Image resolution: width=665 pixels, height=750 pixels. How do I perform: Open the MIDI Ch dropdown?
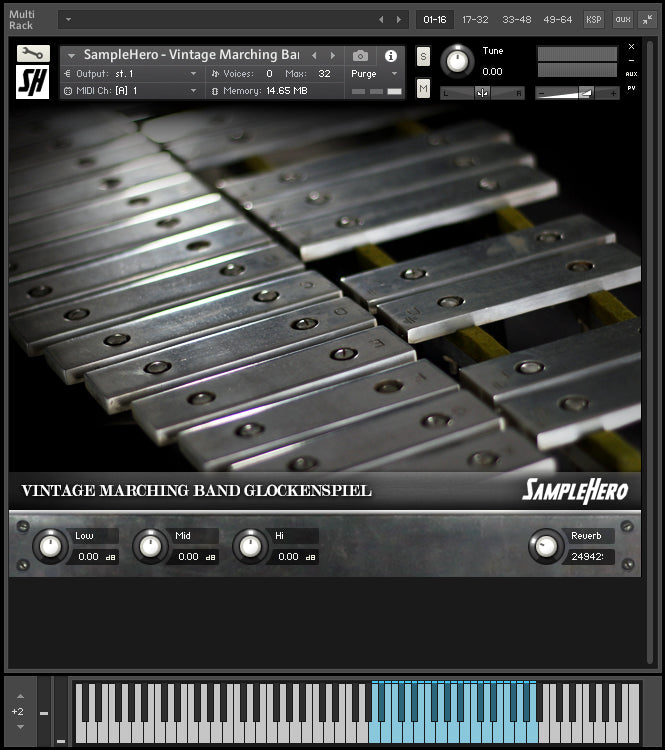[x=193, y=91]
